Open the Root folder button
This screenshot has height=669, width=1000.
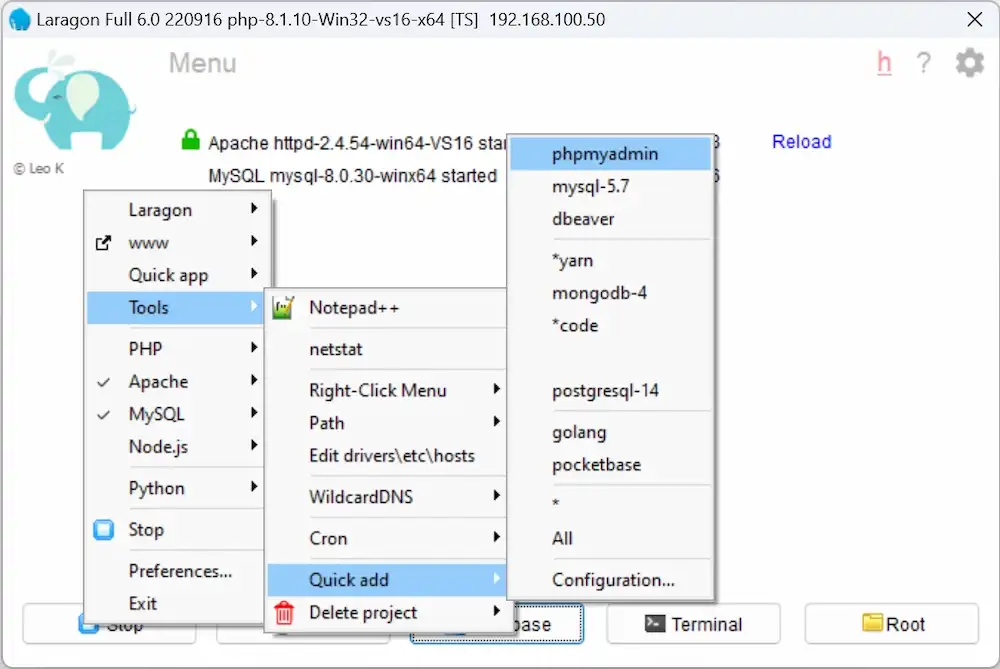click(x=892, y=624)
